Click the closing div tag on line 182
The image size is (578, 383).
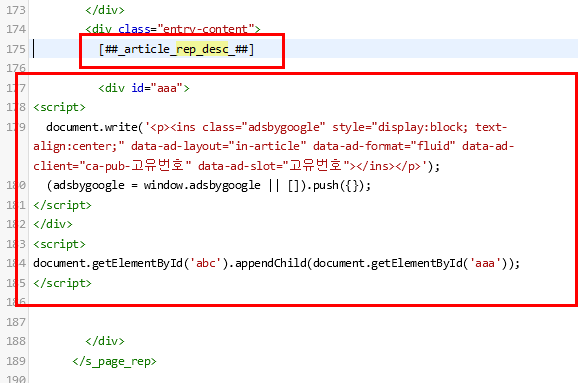(53, 224)
